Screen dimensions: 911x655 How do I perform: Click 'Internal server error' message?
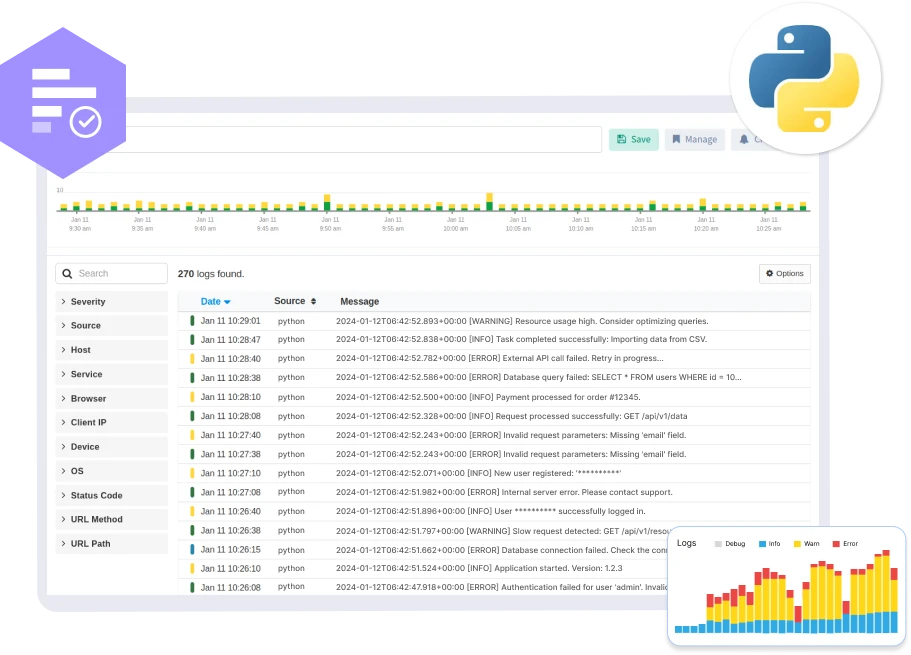[x=504, y=492]
